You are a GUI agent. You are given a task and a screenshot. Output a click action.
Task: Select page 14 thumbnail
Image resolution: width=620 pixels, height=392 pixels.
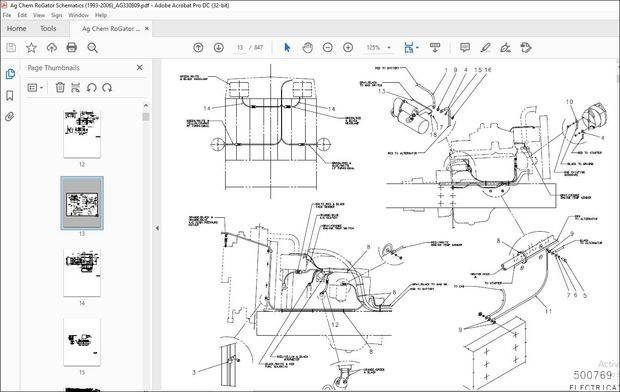[82, 273]
